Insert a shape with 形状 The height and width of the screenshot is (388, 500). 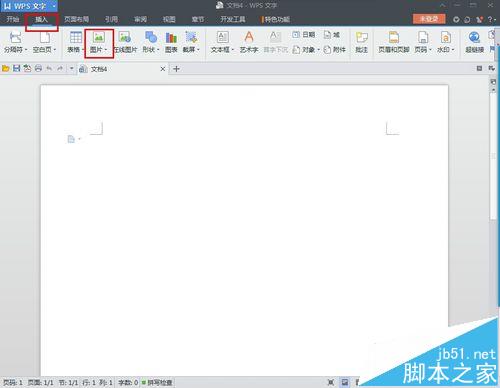click(151, 42)
